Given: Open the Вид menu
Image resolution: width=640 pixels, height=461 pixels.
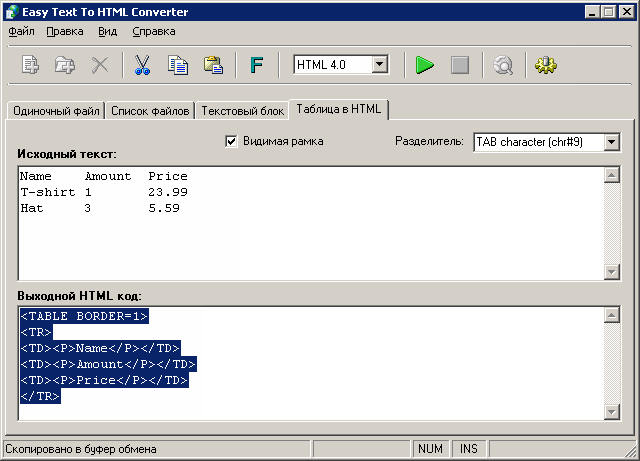Looking at the screenshot, I should [x=107, y=31].
